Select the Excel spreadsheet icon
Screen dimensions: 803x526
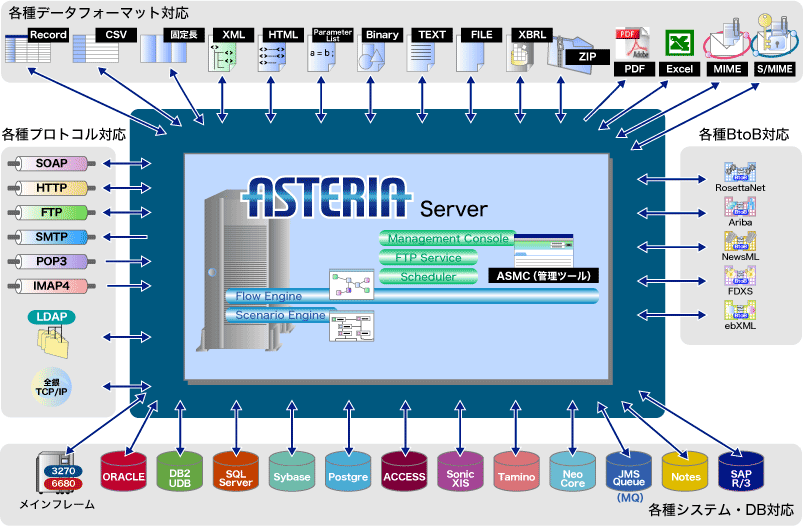point(681,44)
